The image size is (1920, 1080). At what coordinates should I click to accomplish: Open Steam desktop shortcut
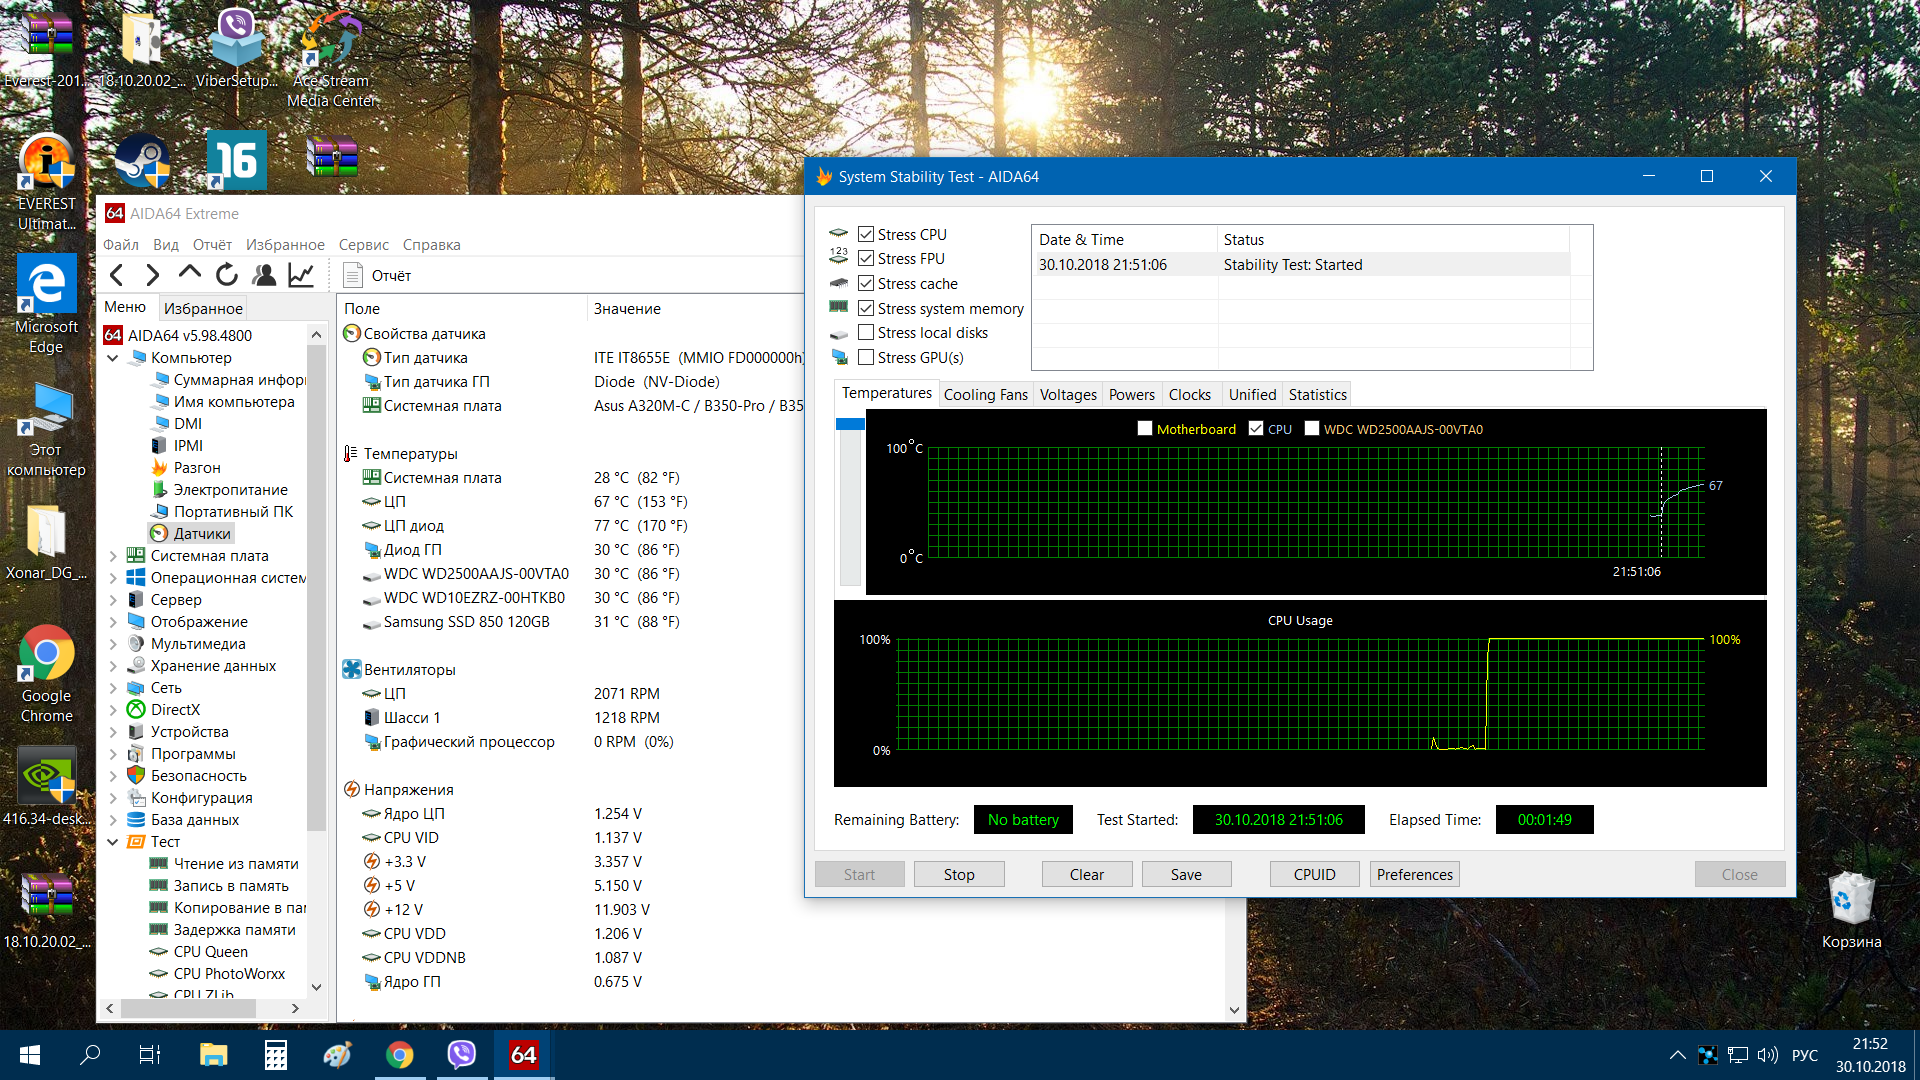tap(143, 162)
